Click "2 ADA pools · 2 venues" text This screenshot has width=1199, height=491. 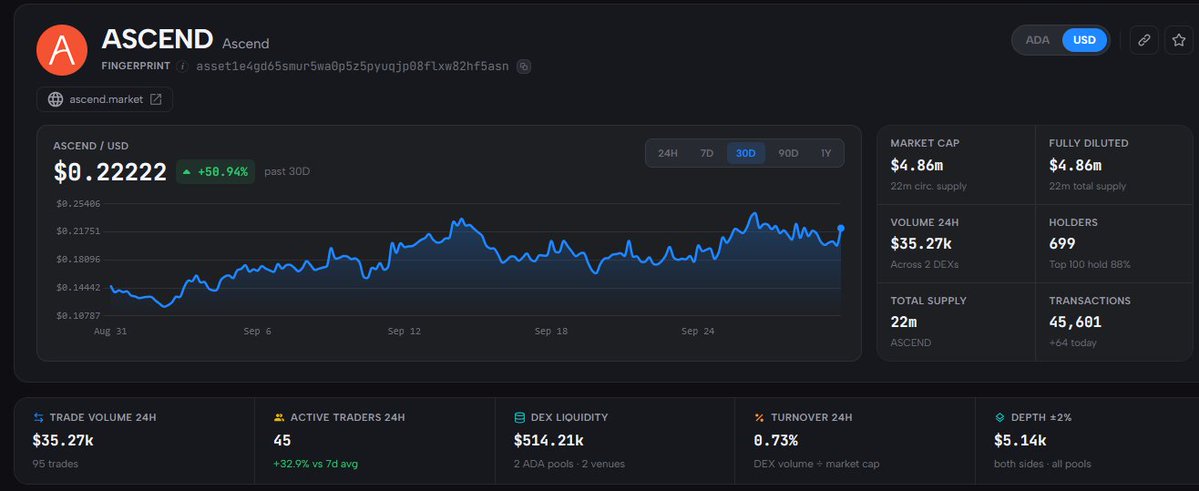(570, 463)
